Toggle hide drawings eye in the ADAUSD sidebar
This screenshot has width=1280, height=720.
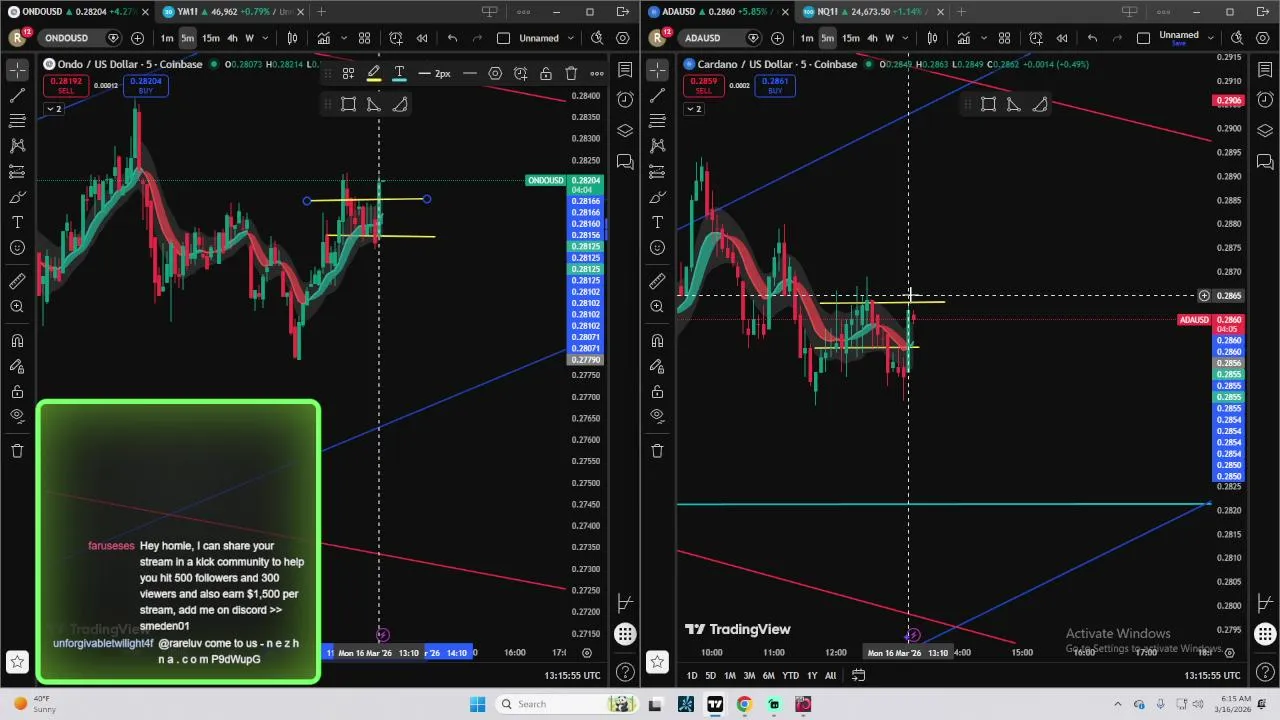click(x=657, y=416)
